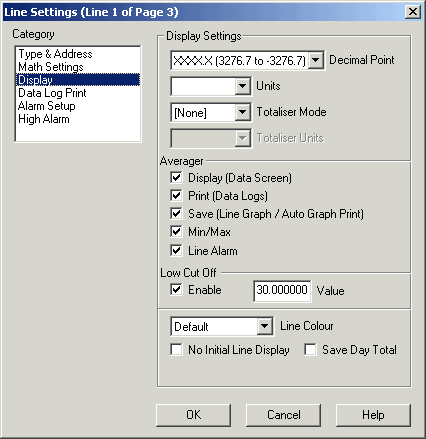Select Math Settings category

coord(51,67)
